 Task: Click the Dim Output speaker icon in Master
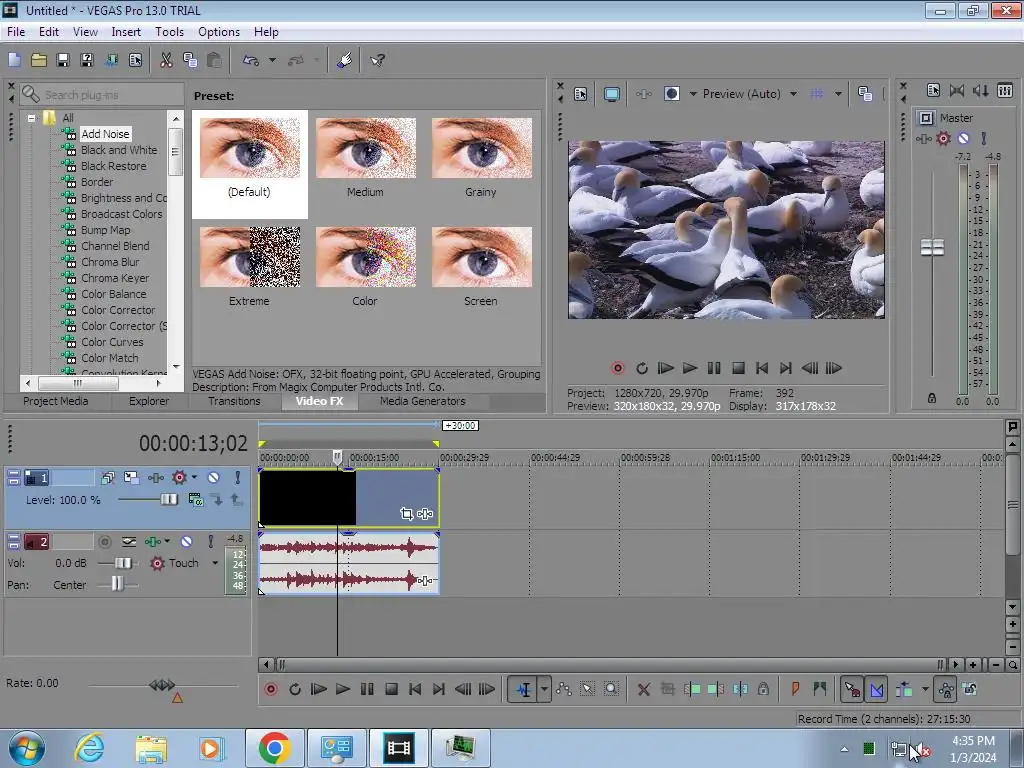980,90
